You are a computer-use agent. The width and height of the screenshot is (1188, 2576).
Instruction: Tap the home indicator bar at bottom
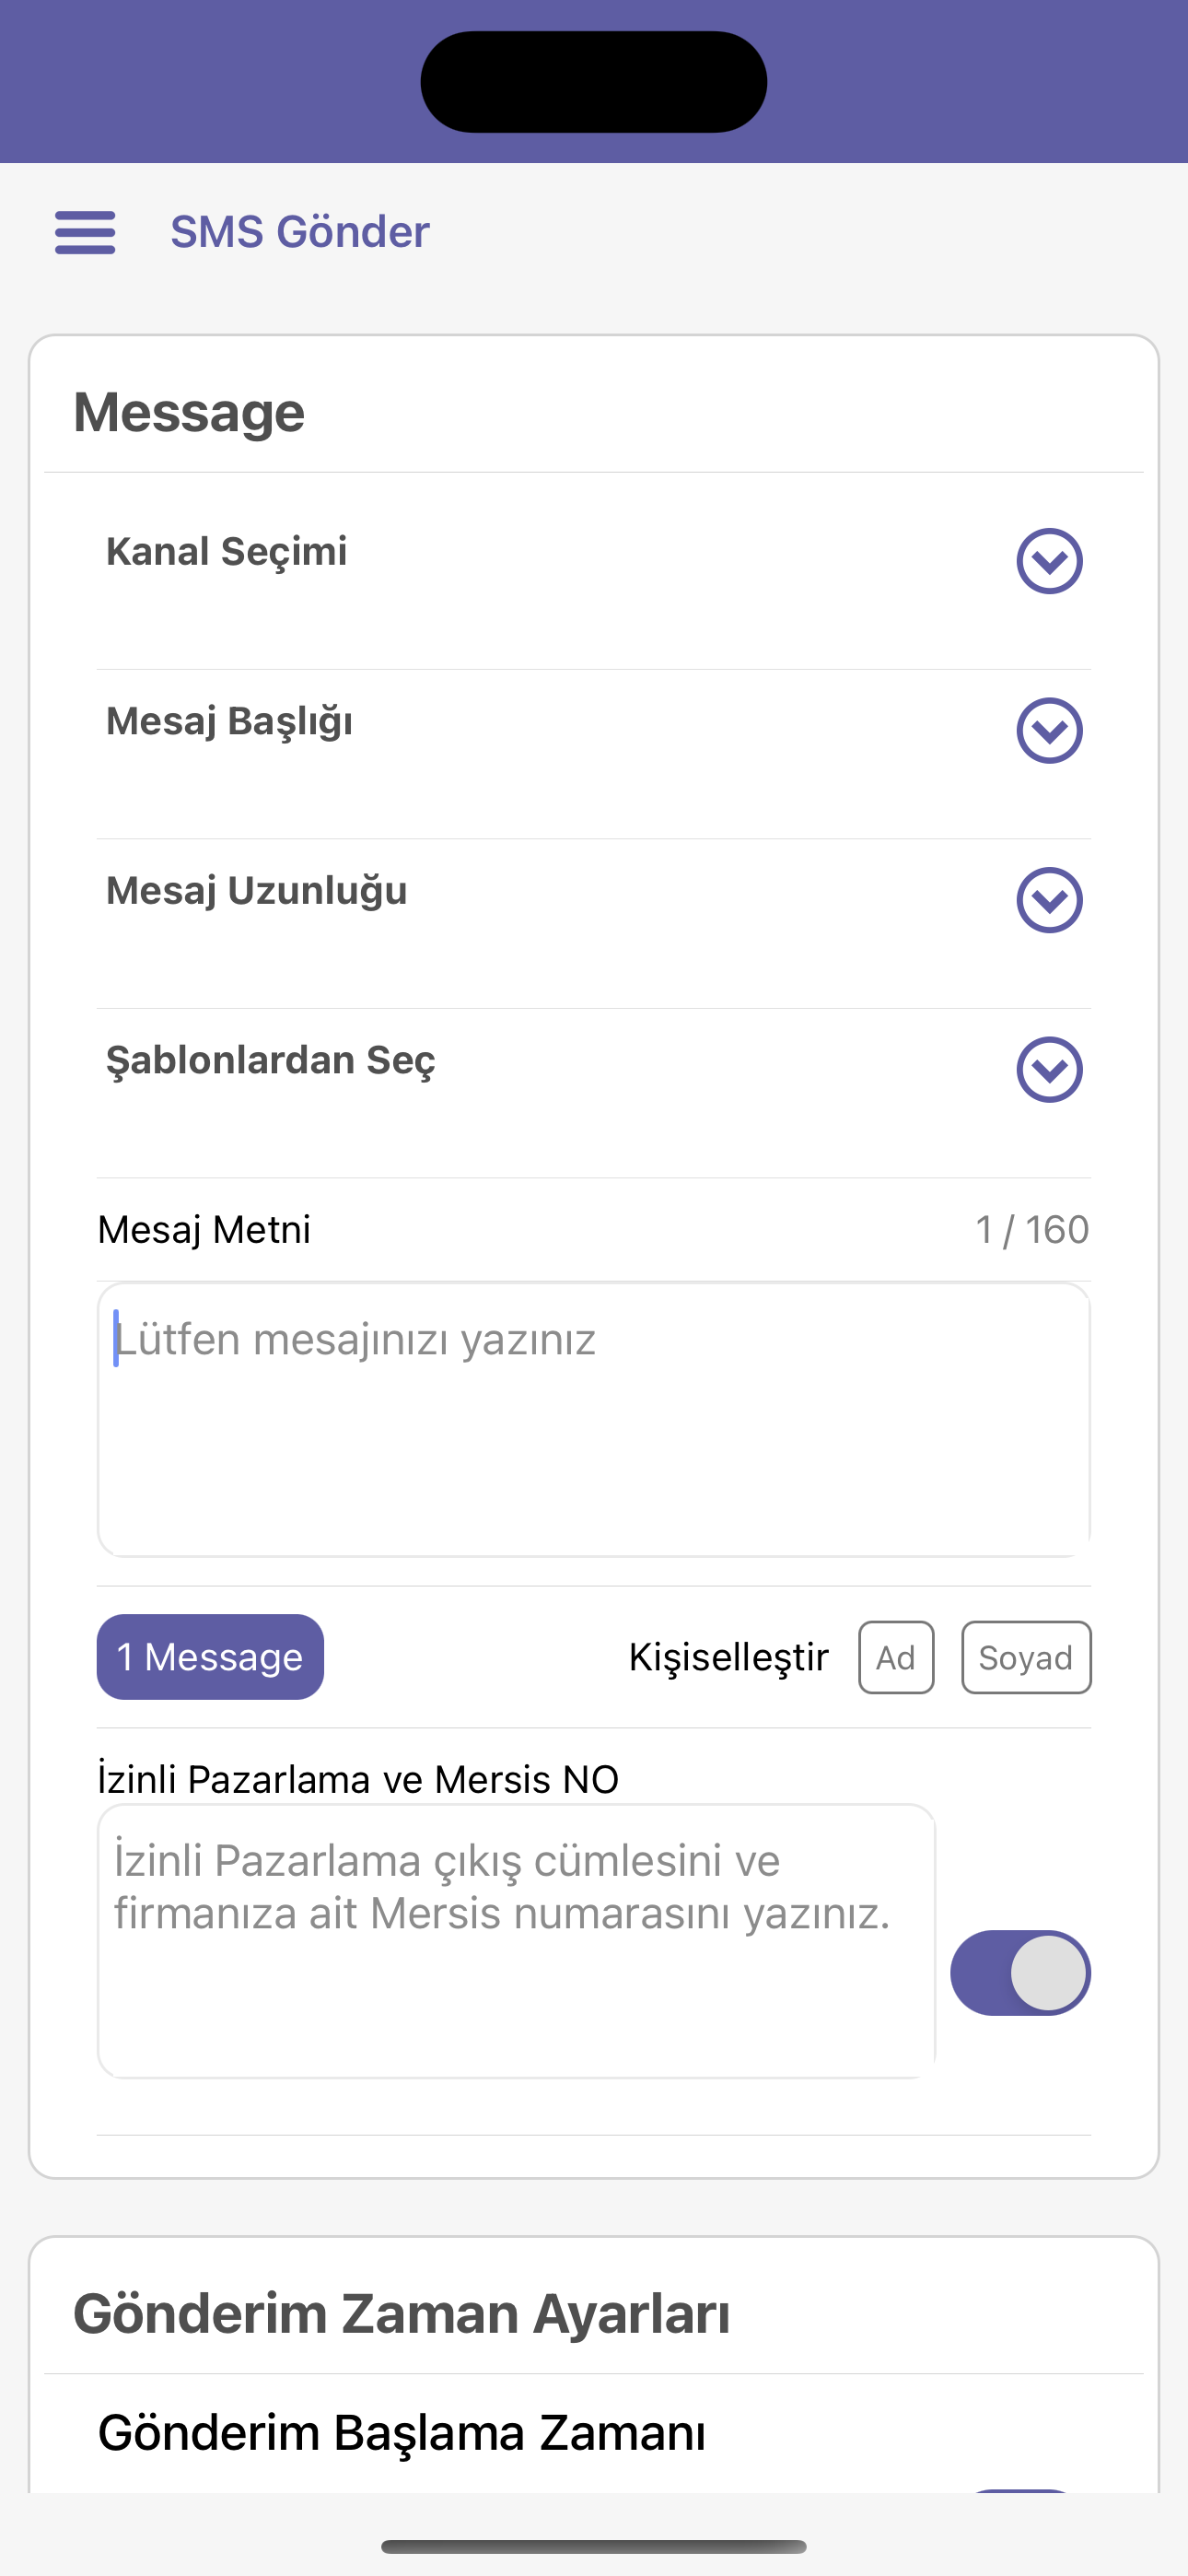pos(594,2546)
